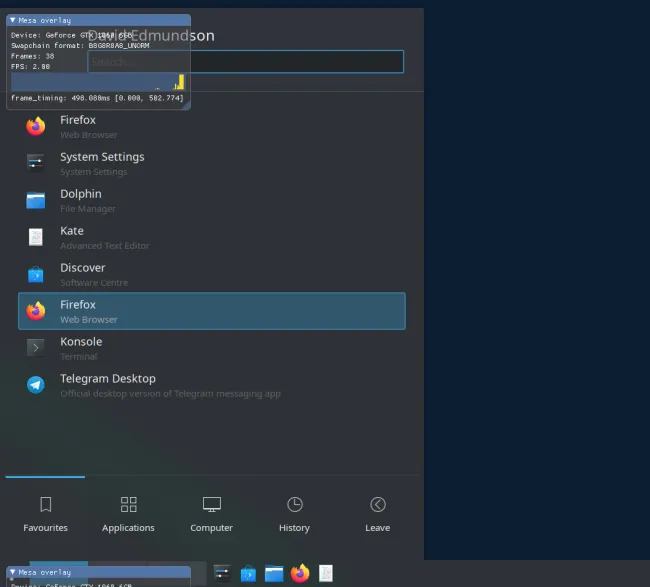Collapse the bottom Mesa overlay triangle

[12, 572]
